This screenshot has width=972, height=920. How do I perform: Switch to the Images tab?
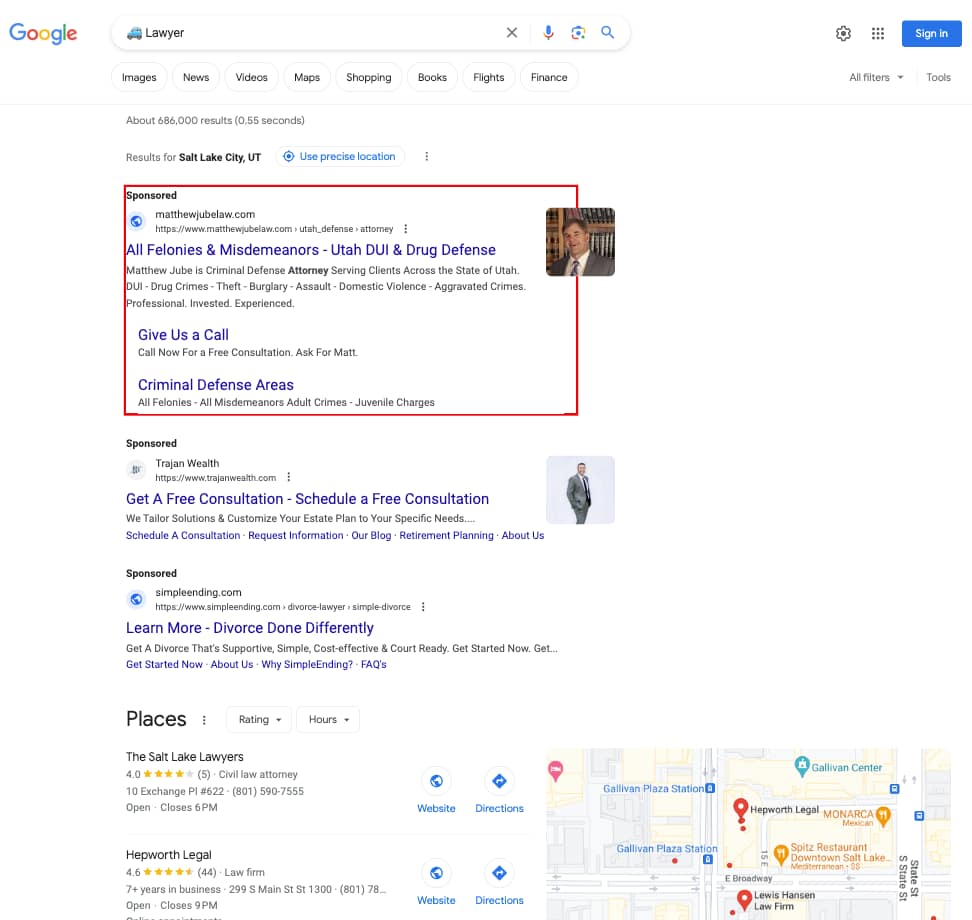[x=139, y=77]
